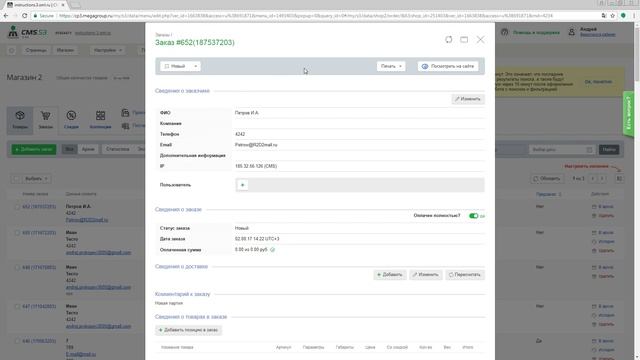Toggle the Оплачен полностью switch

473,216
